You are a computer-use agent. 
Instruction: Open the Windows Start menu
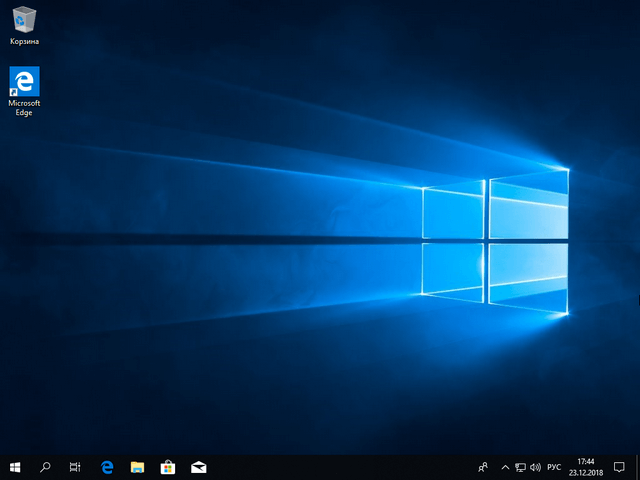[15, 467]
